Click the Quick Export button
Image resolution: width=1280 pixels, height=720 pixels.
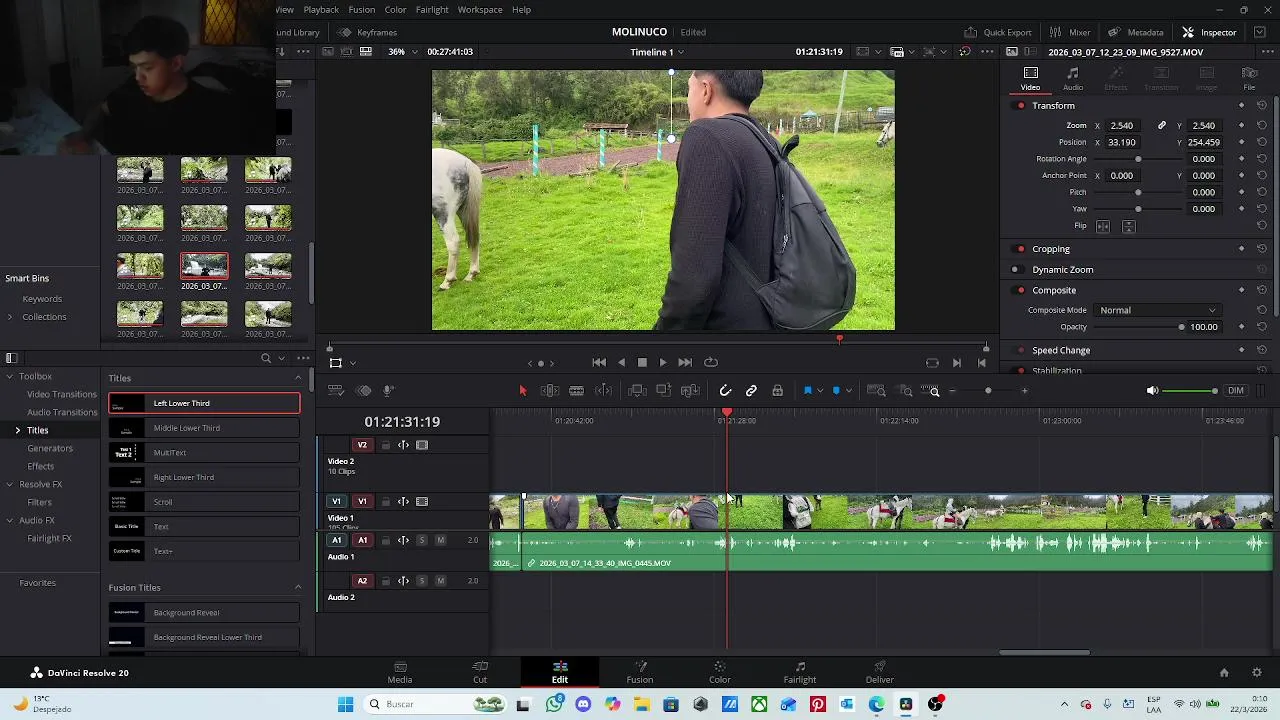click(x=998, y=32)
